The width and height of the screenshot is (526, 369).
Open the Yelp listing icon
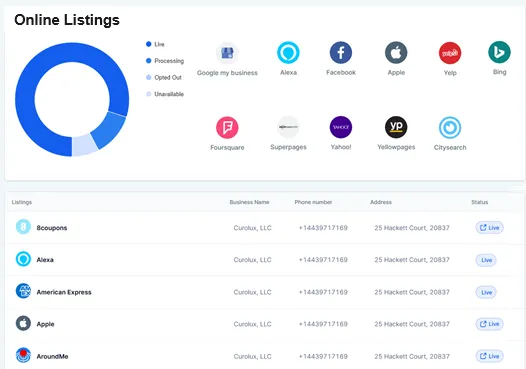click(450, 53)
